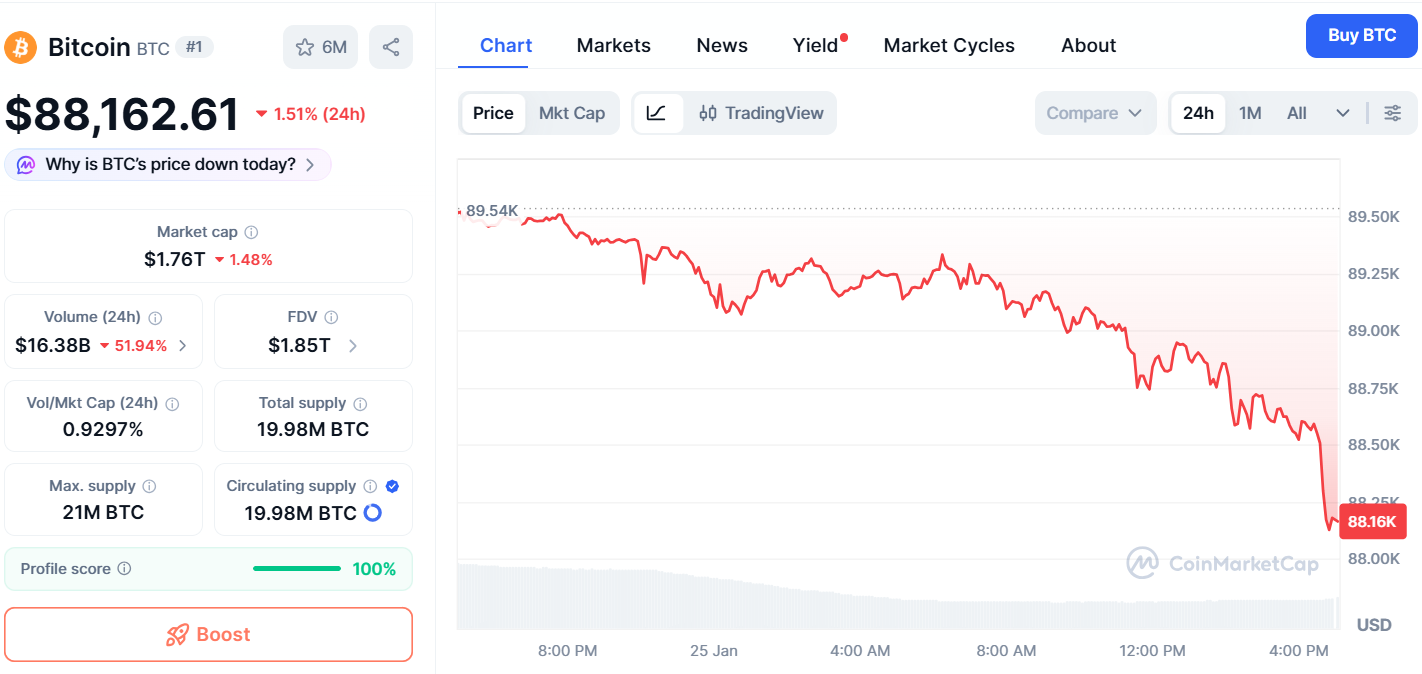Open the Markets tab
The image size is (1422, 674).
613,45
